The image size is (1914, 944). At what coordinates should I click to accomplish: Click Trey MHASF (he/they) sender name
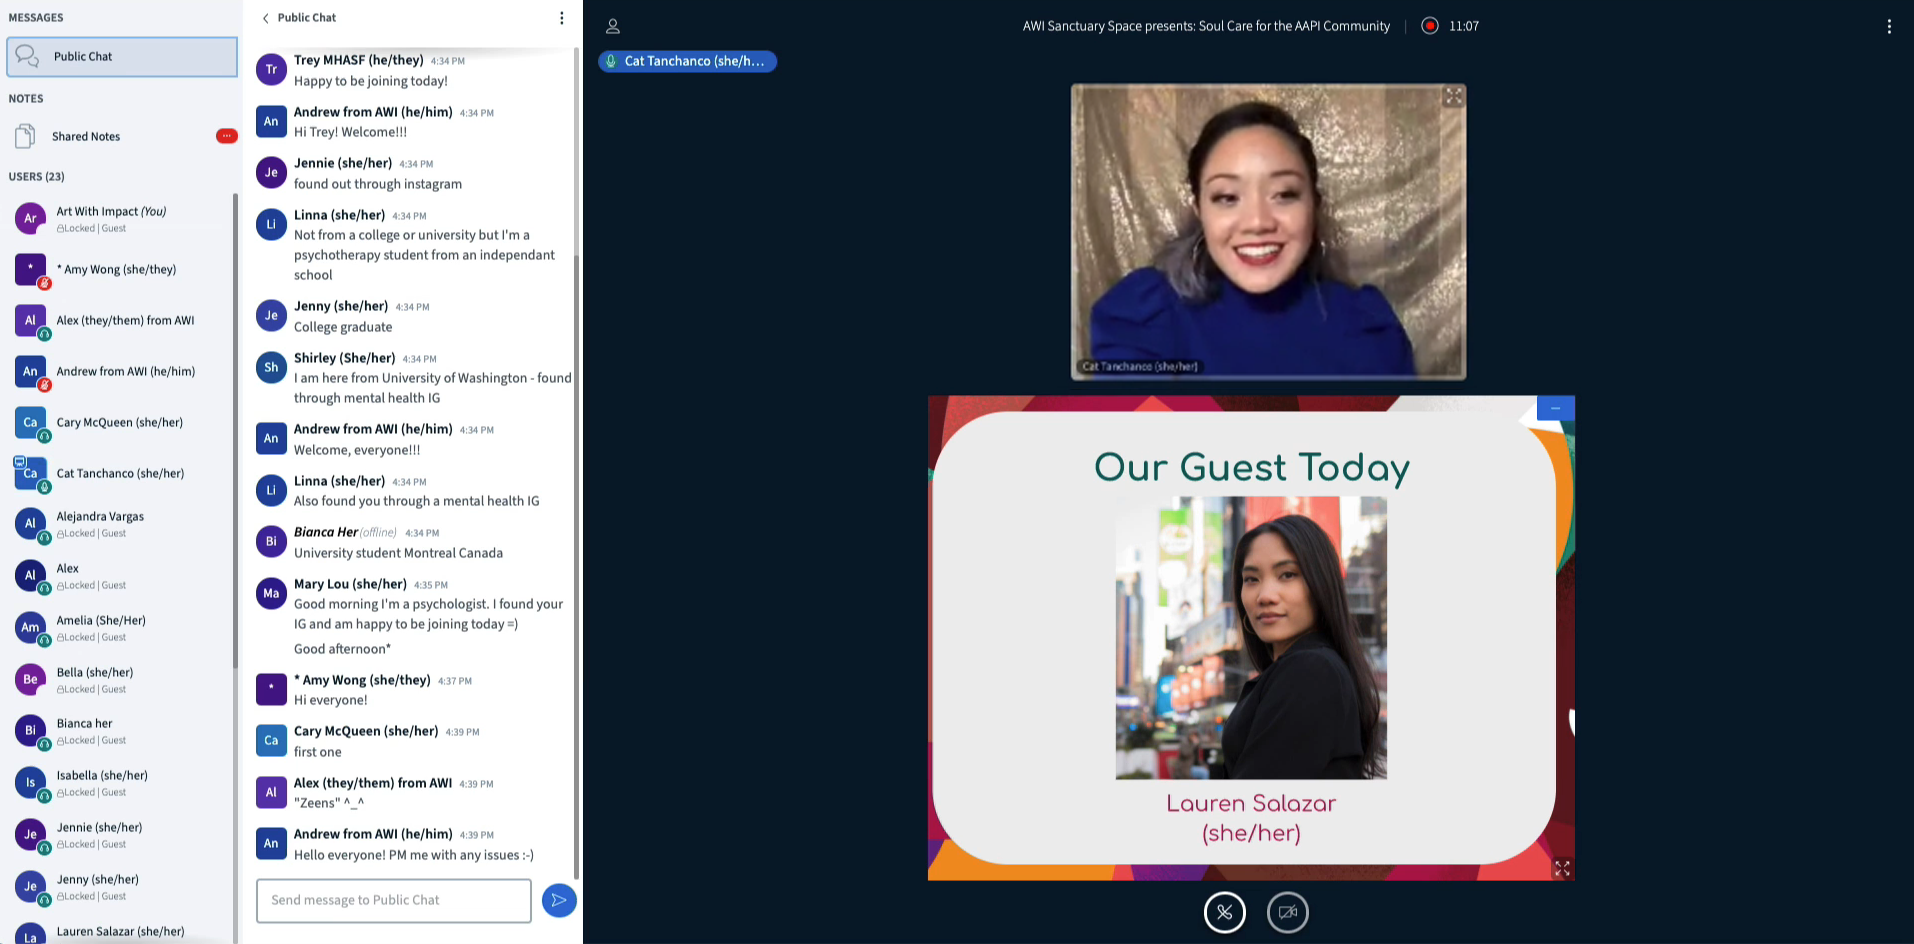358,60
